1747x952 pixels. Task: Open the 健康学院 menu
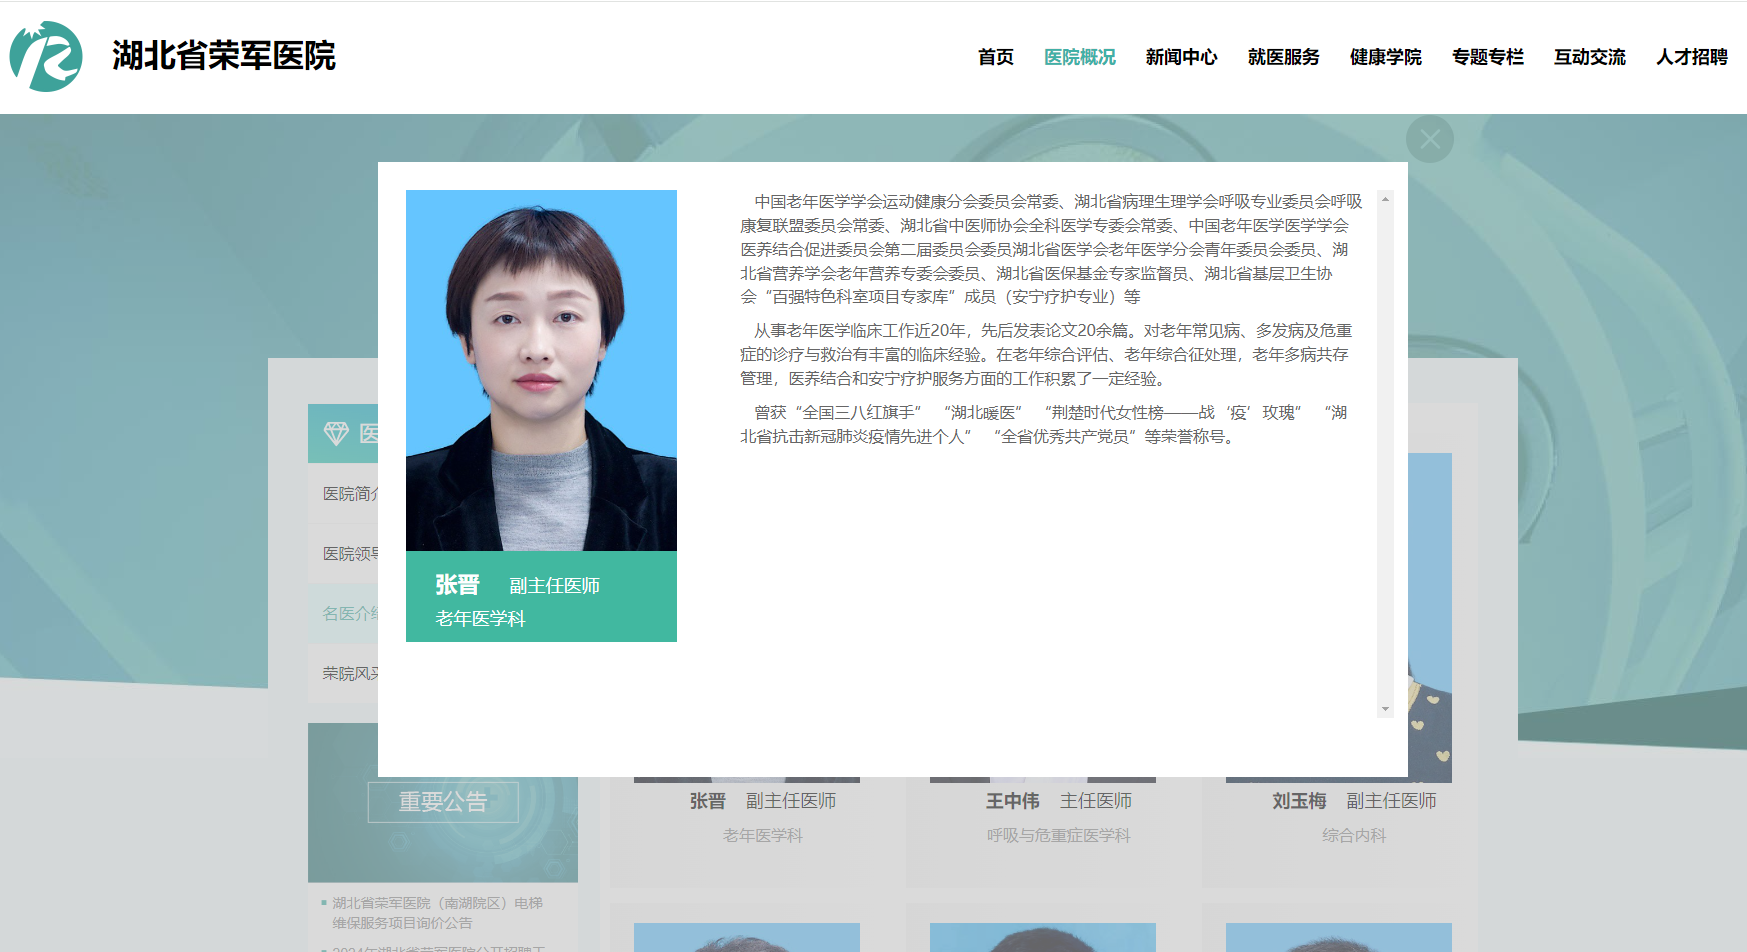pyautogui.click(x=1386, y=57)
